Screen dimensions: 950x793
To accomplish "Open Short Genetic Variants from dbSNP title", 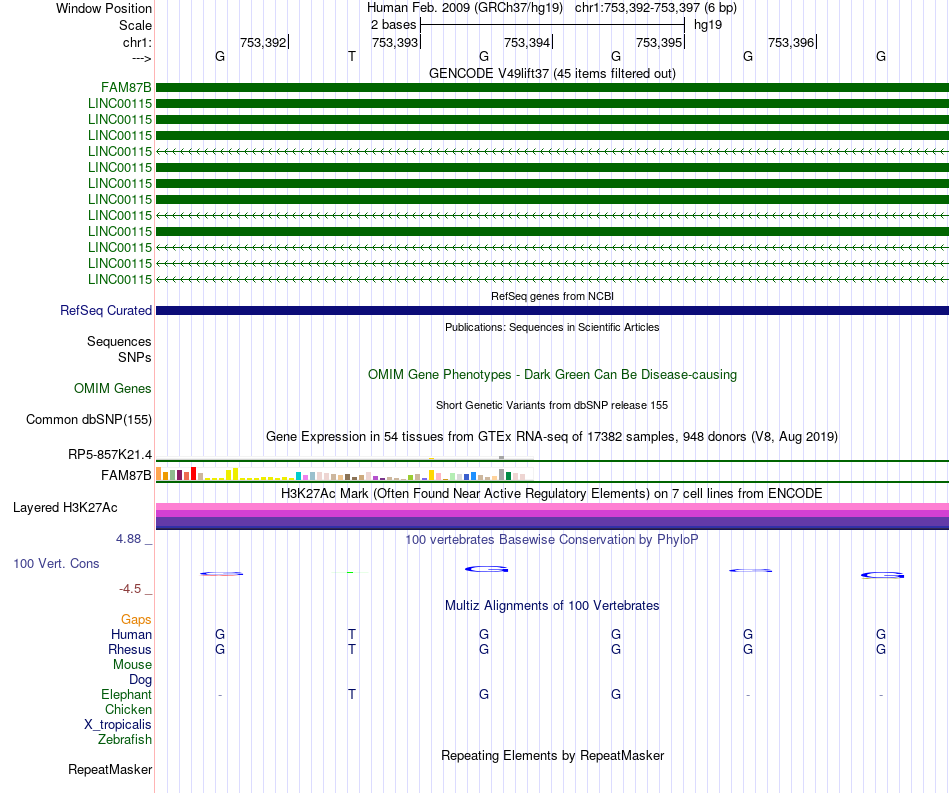I will tap(552, 405).
